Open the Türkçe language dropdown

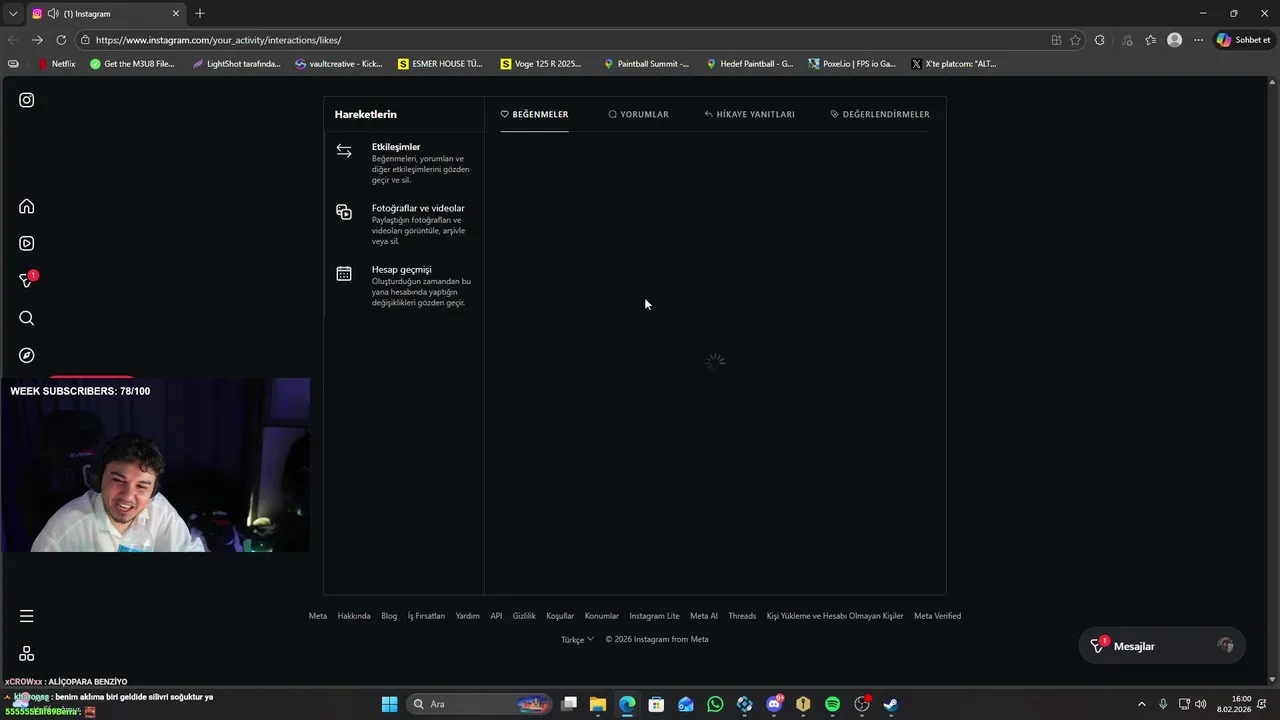[x=577, y=640]
